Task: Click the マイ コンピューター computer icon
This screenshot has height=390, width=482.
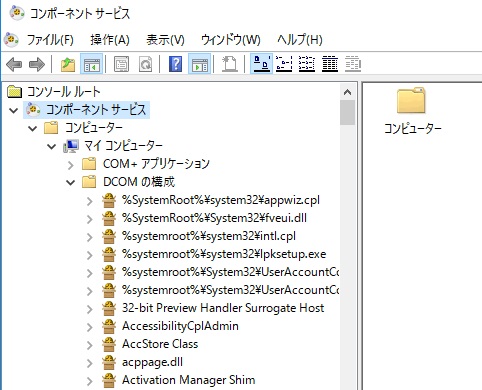Action: click(x=71, y=146)
